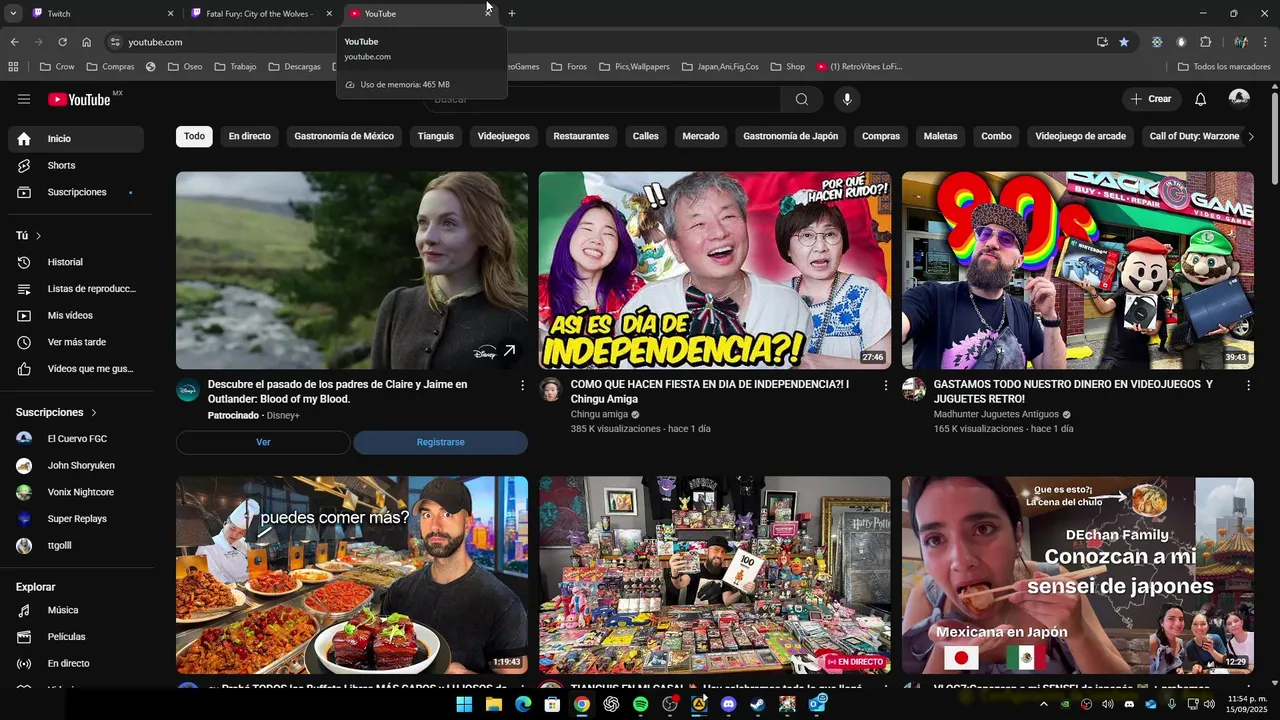Open Spotify from the taskbar
The height and width of the screenshot is (720, 1280).
[641, 704]
